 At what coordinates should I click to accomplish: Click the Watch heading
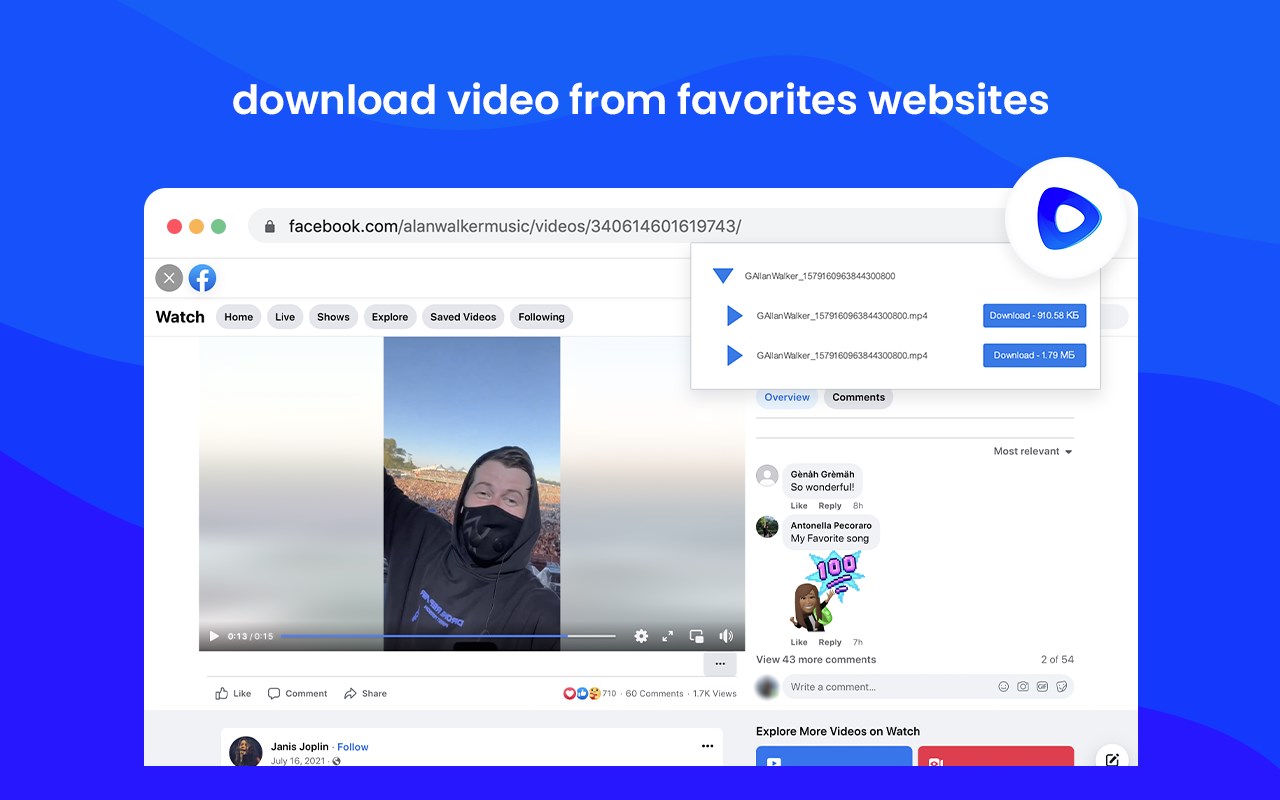point(180,317)
